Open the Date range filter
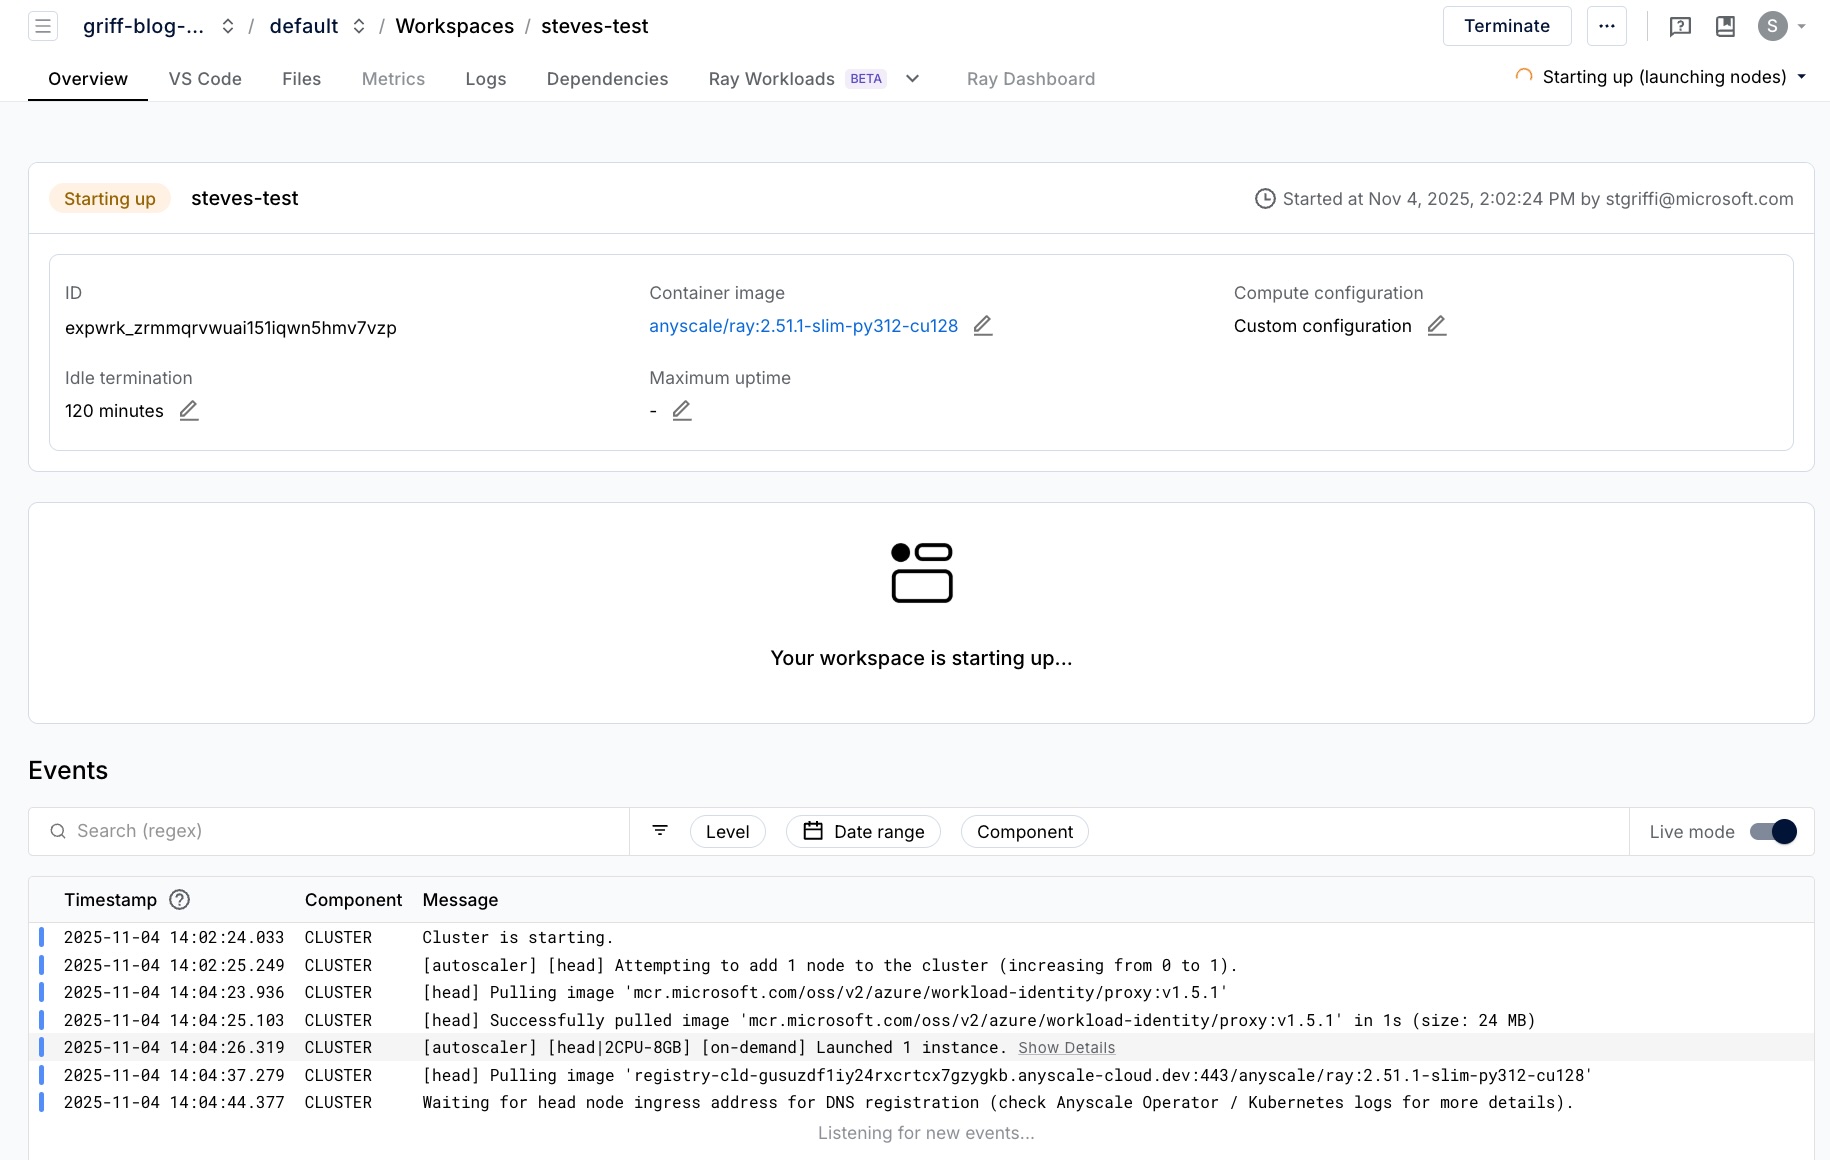 click(x=862, y=831)
